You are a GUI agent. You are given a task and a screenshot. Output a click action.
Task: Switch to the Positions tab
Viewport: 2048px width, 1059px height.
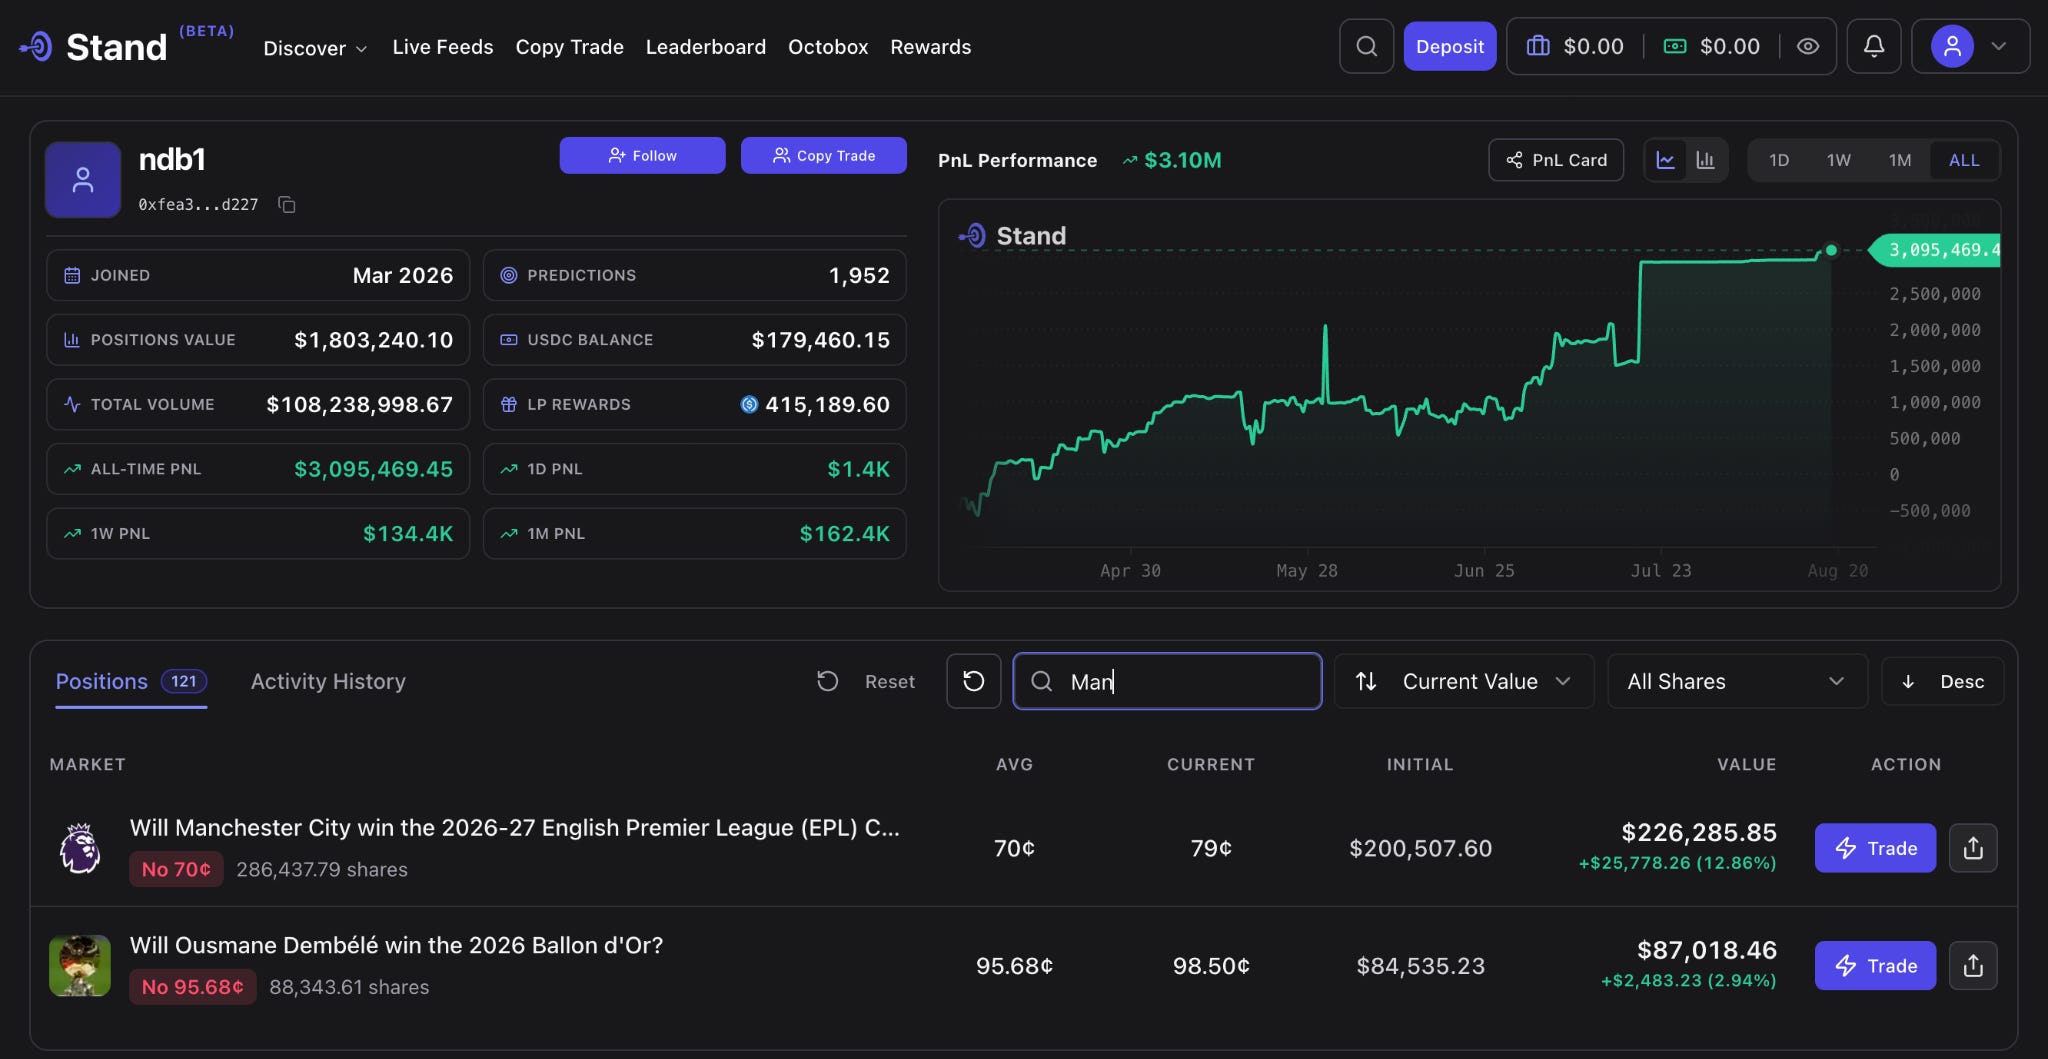[x=131, y=682]
